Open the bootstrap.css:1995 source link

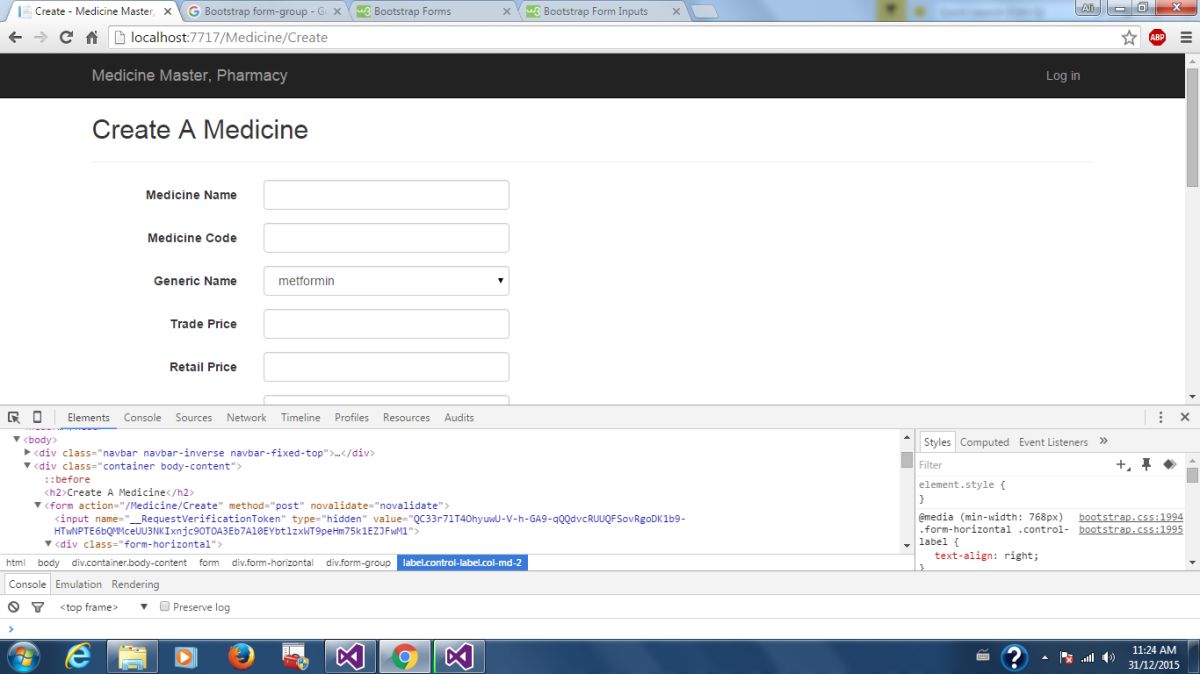(1131, 529)
